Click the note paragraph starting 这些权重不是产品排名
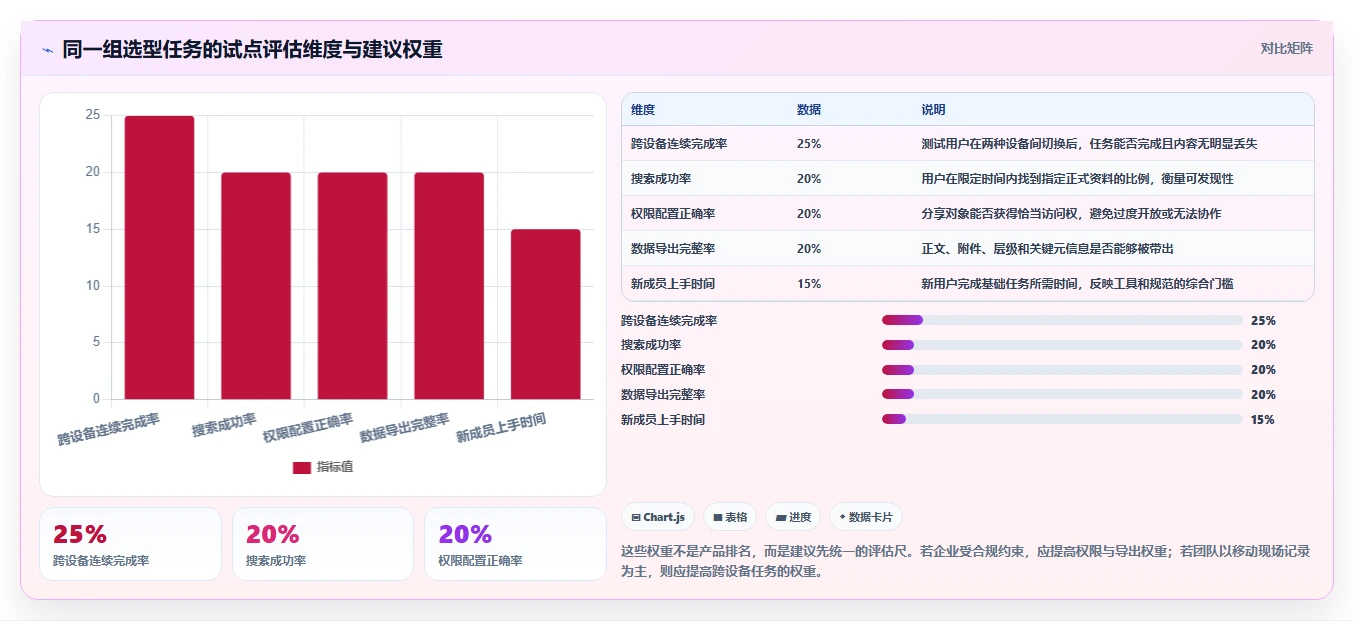This screenshot has height=621, width=1354. [x=966, y=562]
